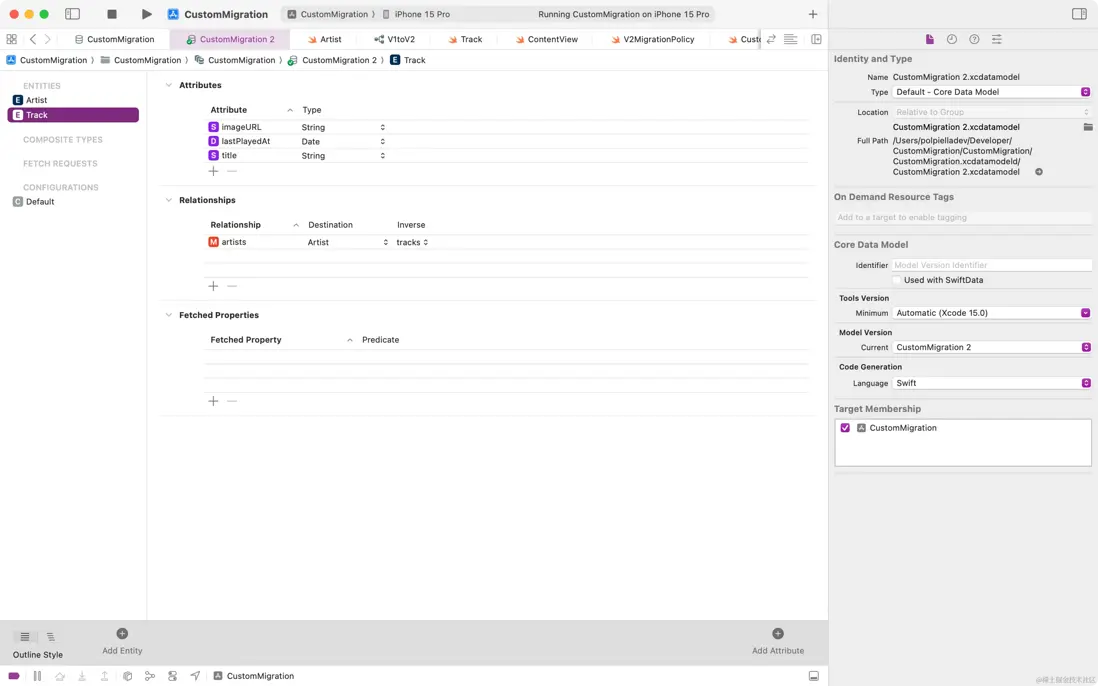Select the Data Model inspector sliders icon
Viewport: 1098px width, 686px height.
[x=996, y=39]
